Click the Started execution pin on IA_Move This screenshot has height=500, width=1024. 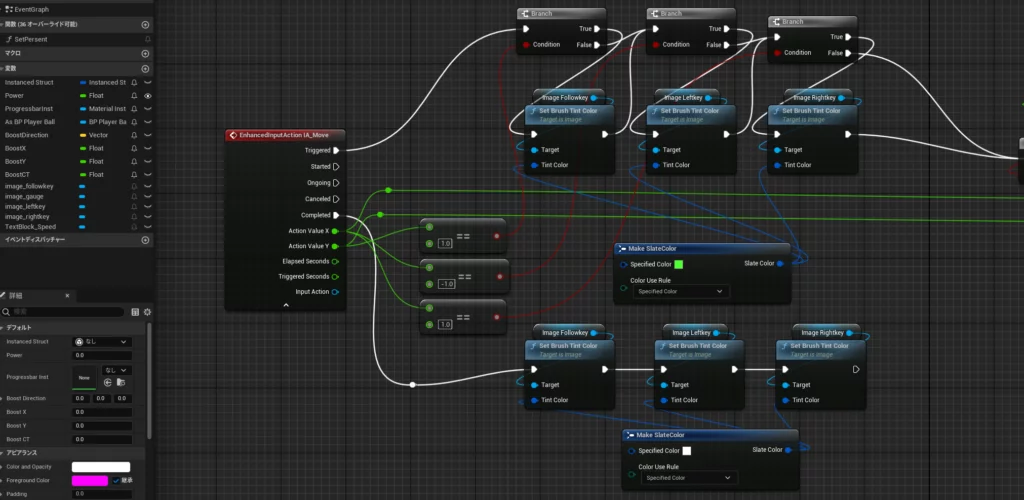tap(336, 167)
